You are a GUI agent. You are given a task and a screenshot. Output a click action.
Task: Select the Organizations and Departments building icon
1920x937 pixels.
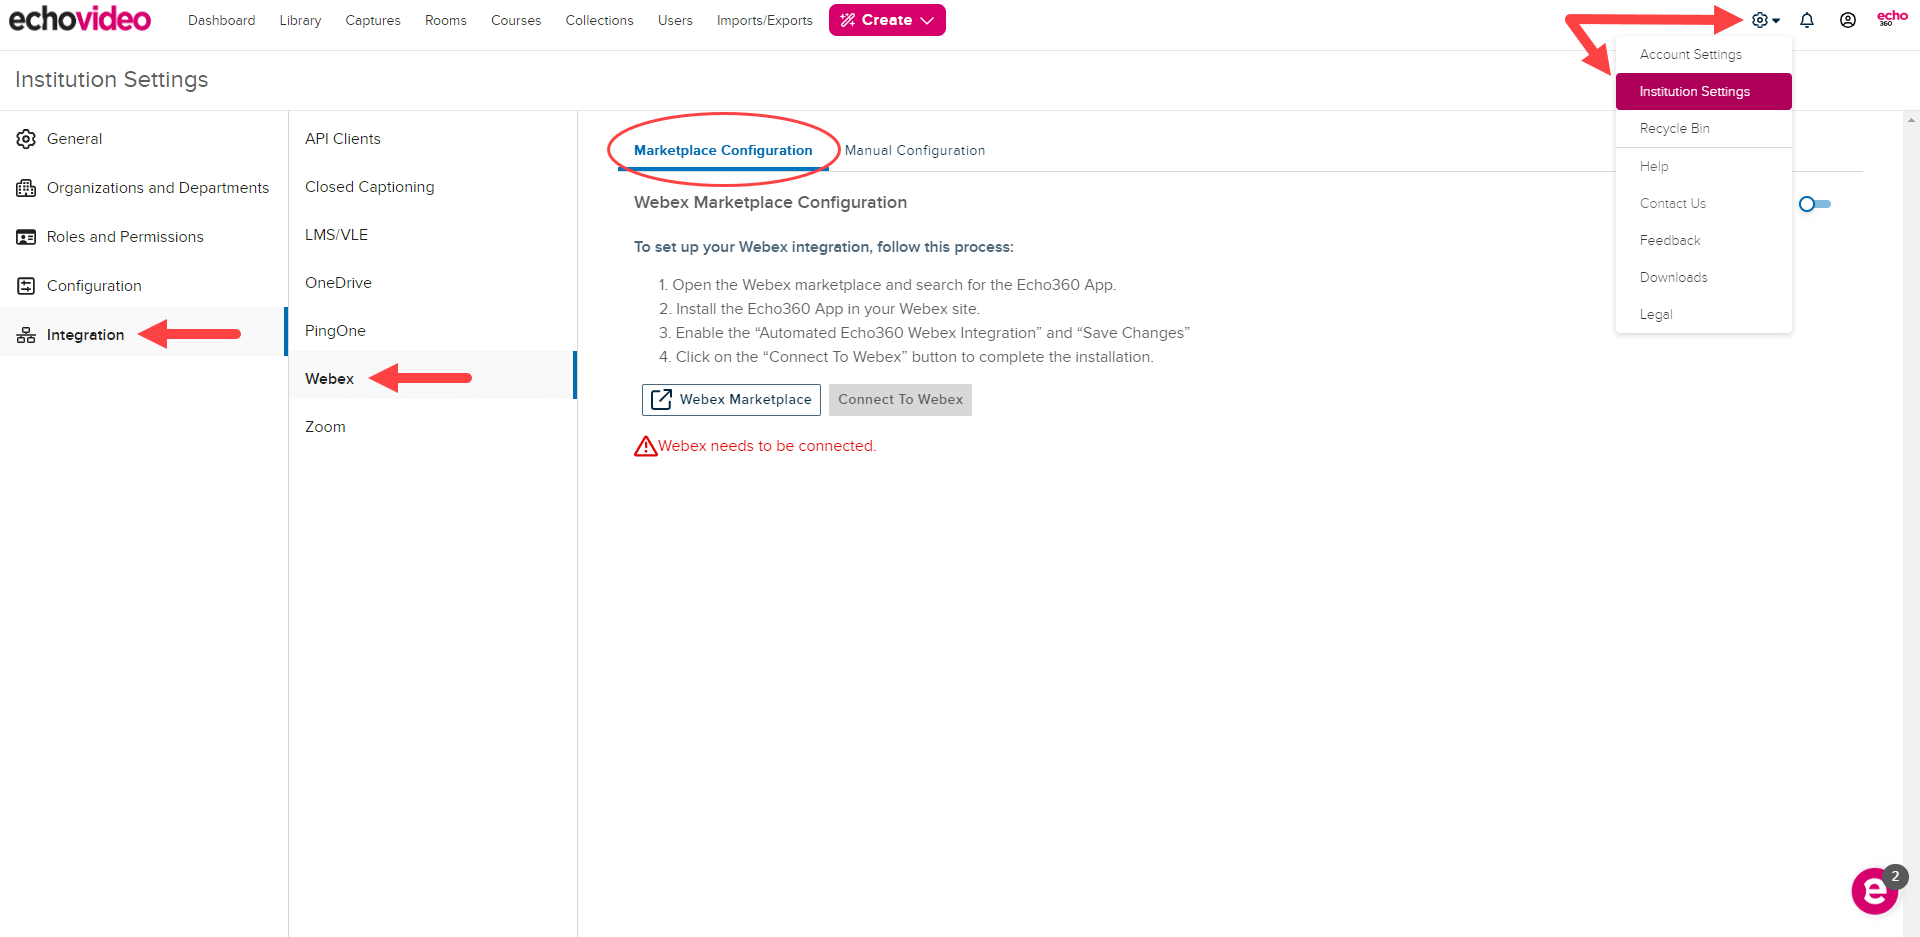point(25,187)
